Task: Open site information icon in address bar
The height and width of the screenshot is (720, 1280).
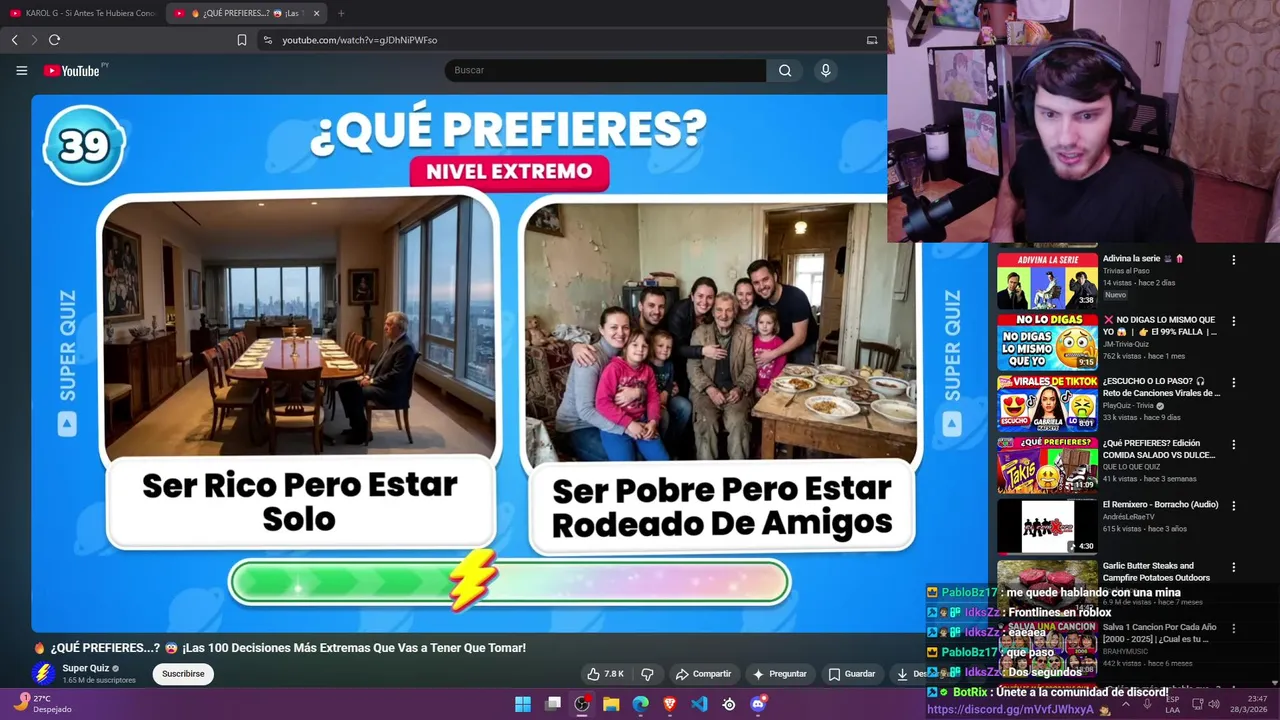Action: 267,40
